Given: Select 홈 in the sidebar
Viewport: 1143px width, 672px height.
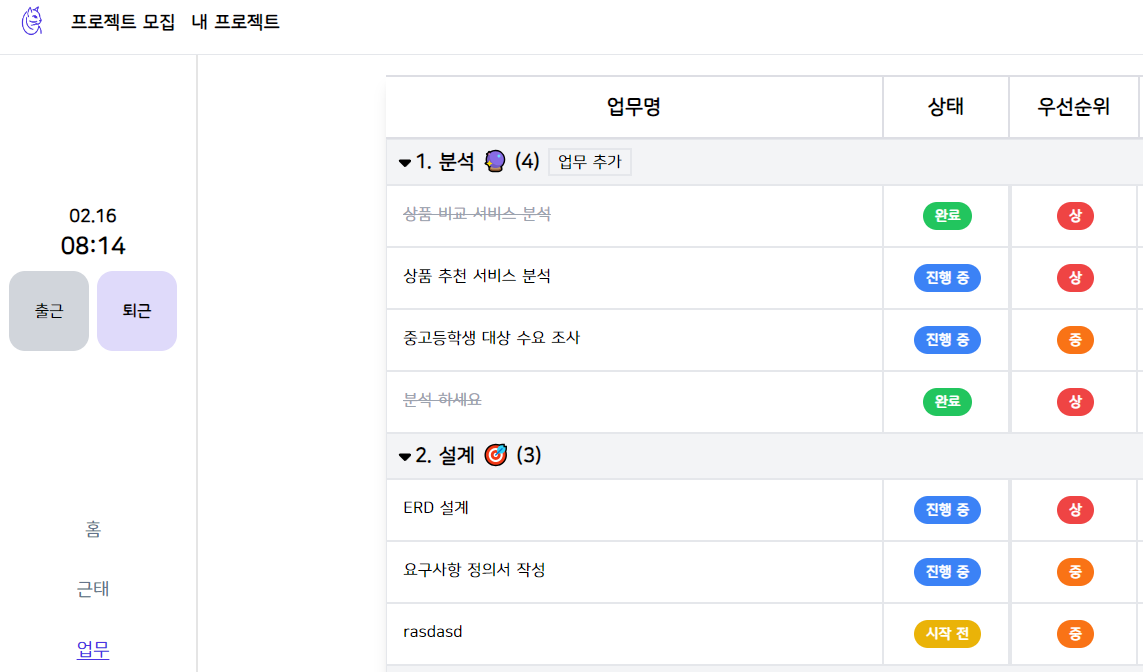Looking at the screenshot, I should point(93,528).
